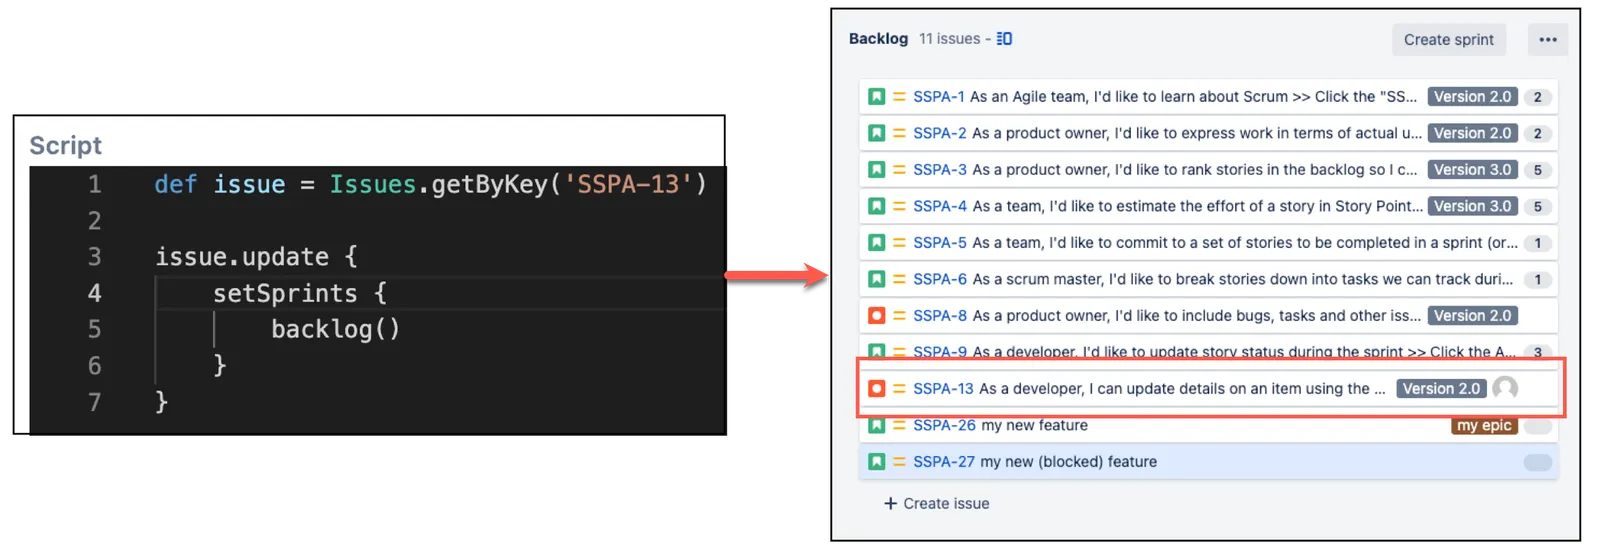Viewport: 1600px width, 548px height.
Task: Open issue SSPA-1 link
Action: (938, 97)
